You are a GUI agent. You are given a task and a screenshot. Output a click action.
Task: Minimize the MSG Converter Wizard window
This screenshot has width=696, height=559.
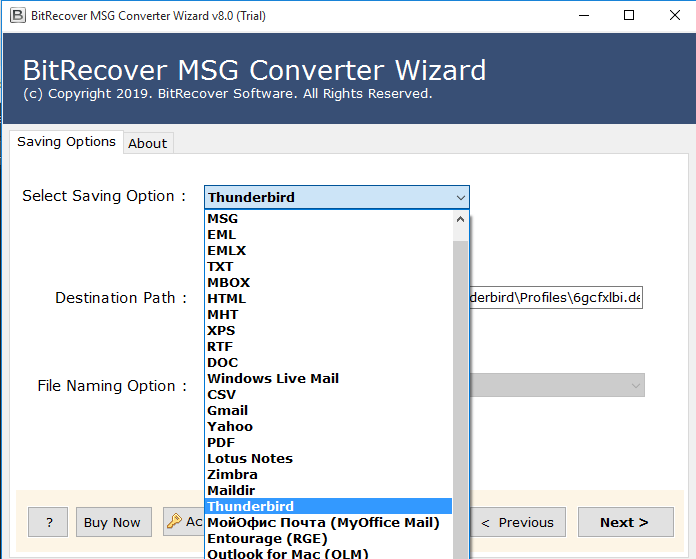point(584,16)
